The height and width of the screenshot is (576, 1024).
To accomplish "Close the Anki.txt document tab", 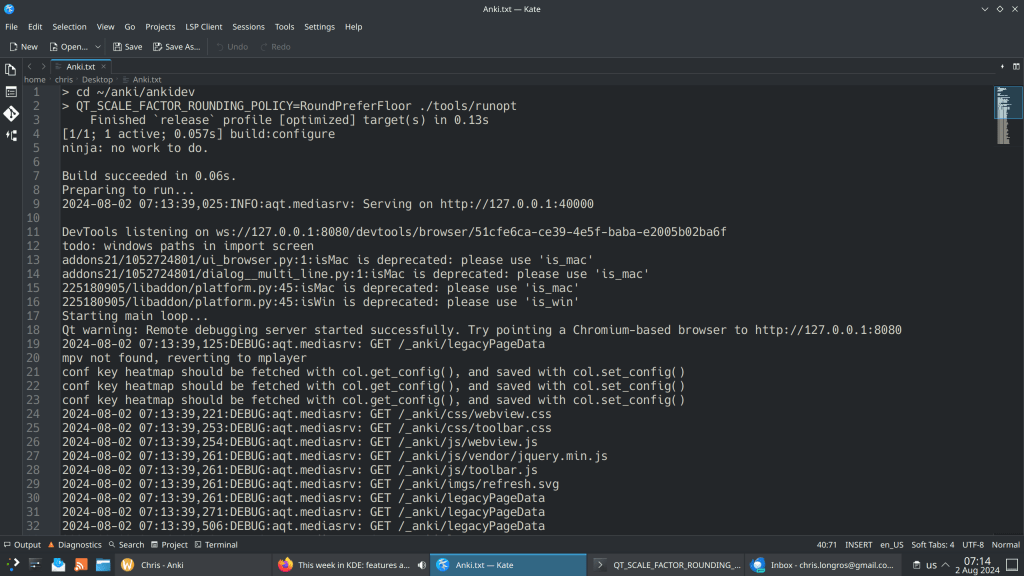I will (x=104, y=67).
